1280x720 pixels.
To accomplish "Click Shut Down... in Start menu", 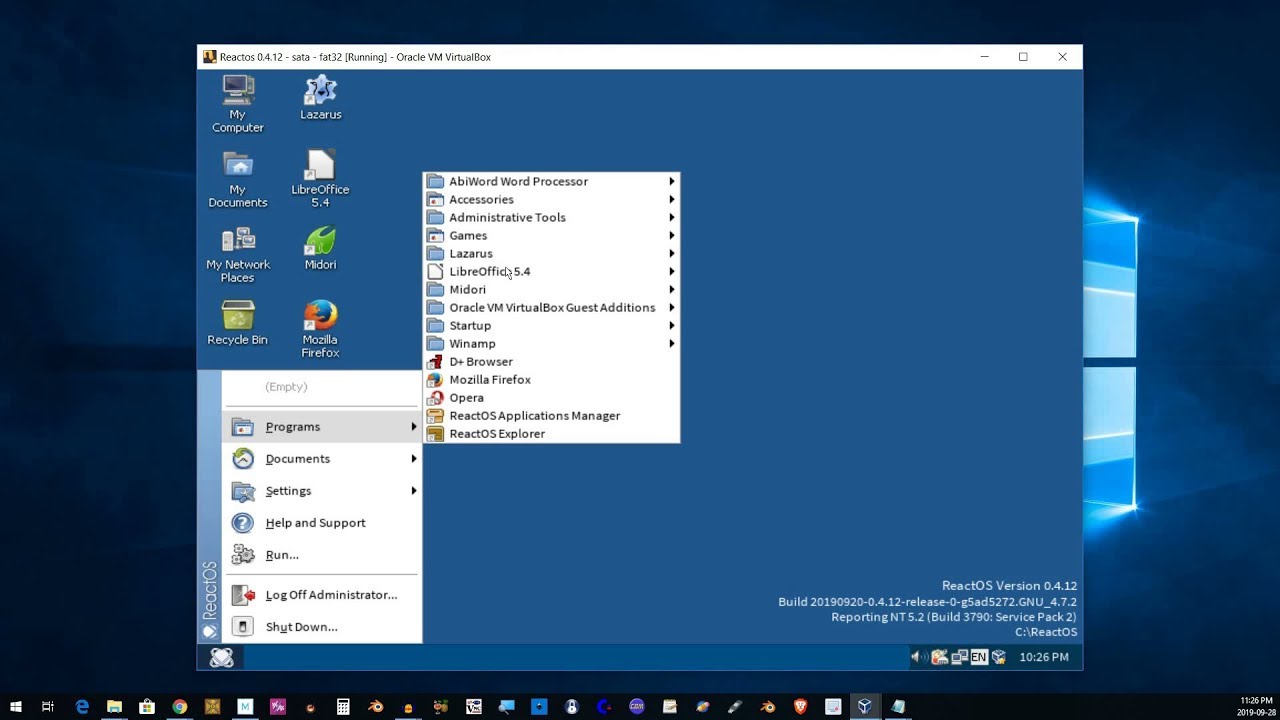I will pos(322,627).
